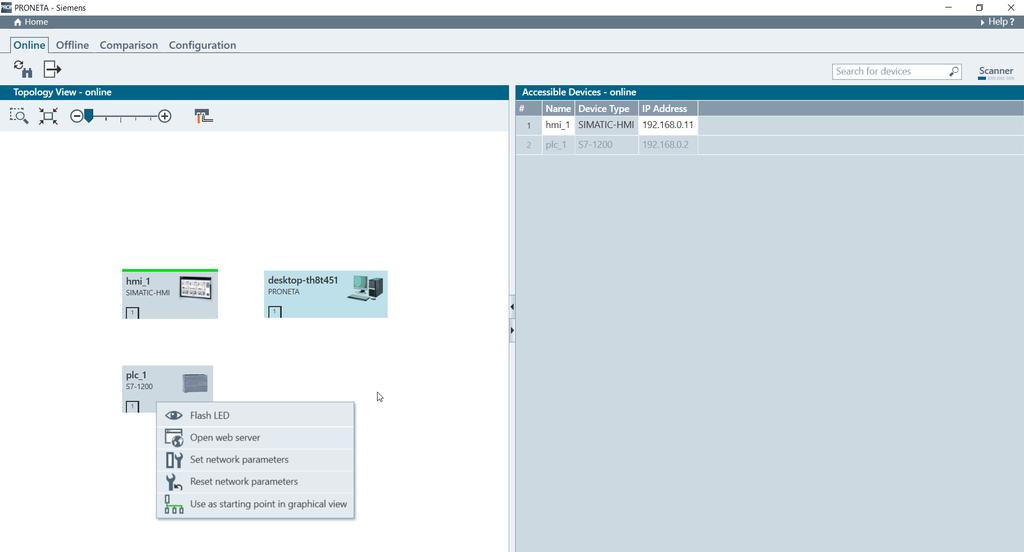Viewport: 1024px width, 552px height.
Task: Click port 1 on plc_1 node
Action: (x=133, y=407)
